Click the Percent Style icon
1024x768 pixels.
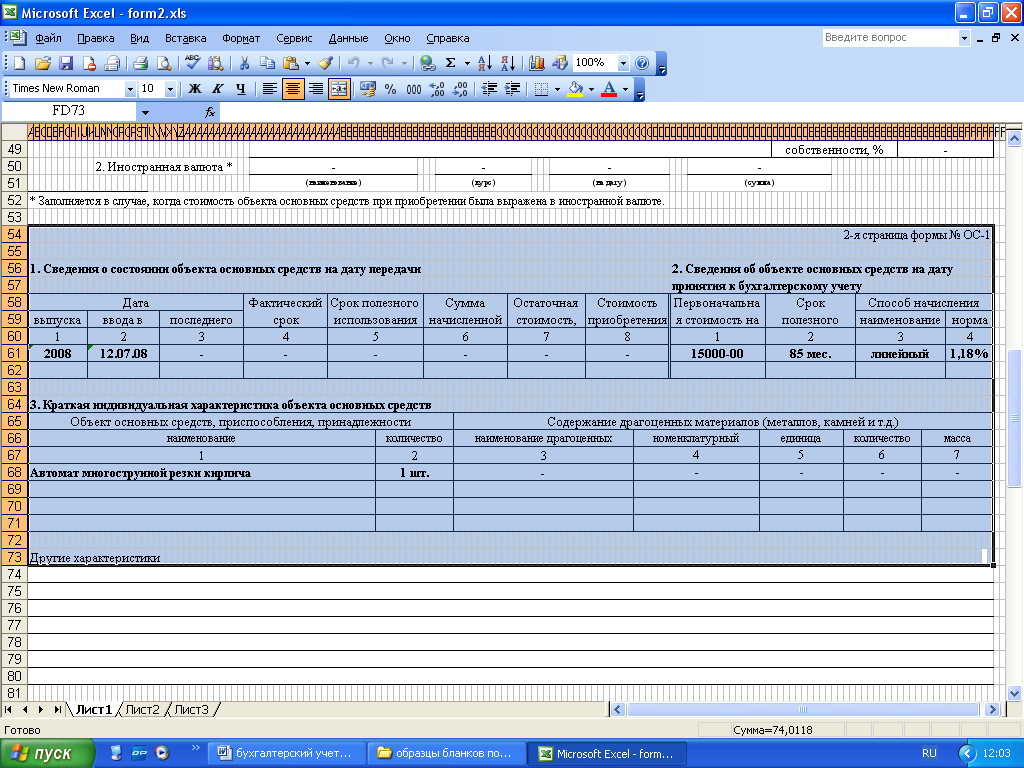pyautogui.click(x=390, y=89)
